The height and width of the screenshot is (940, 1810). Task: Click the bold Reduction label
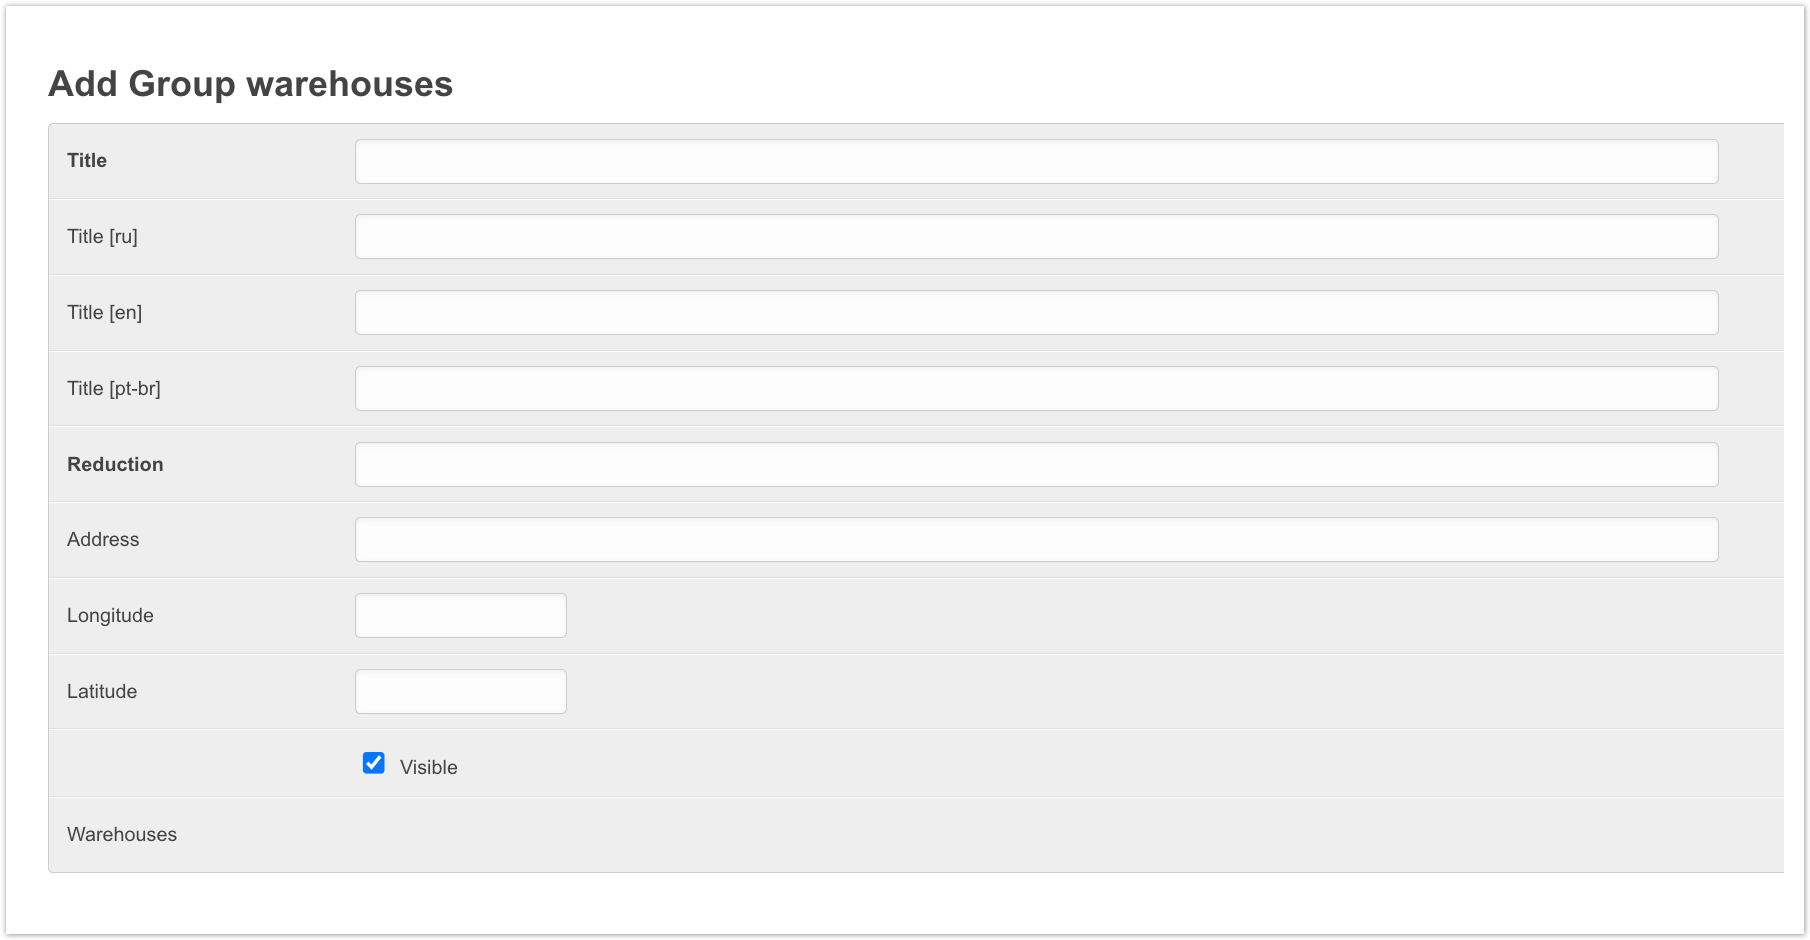[115, 464]
